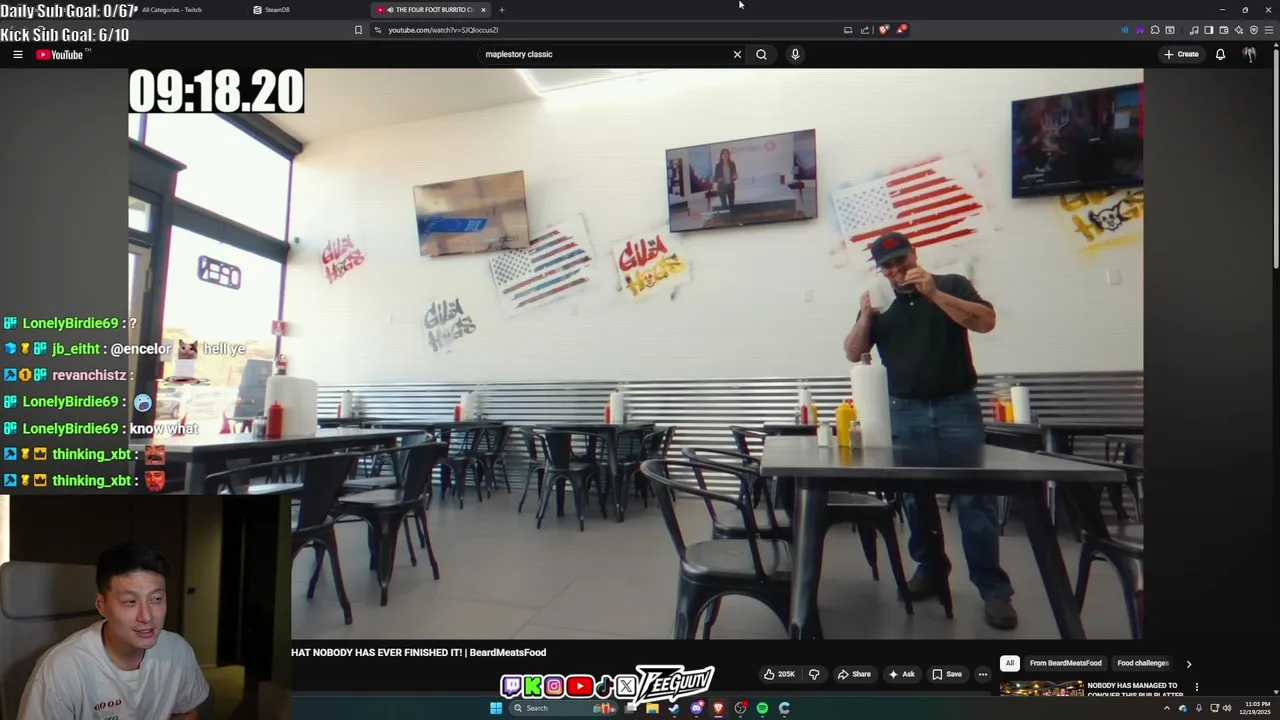Open the Brave Shields lion icon
This screenshot has height=720, width=1280.
(x=883, y=30)
